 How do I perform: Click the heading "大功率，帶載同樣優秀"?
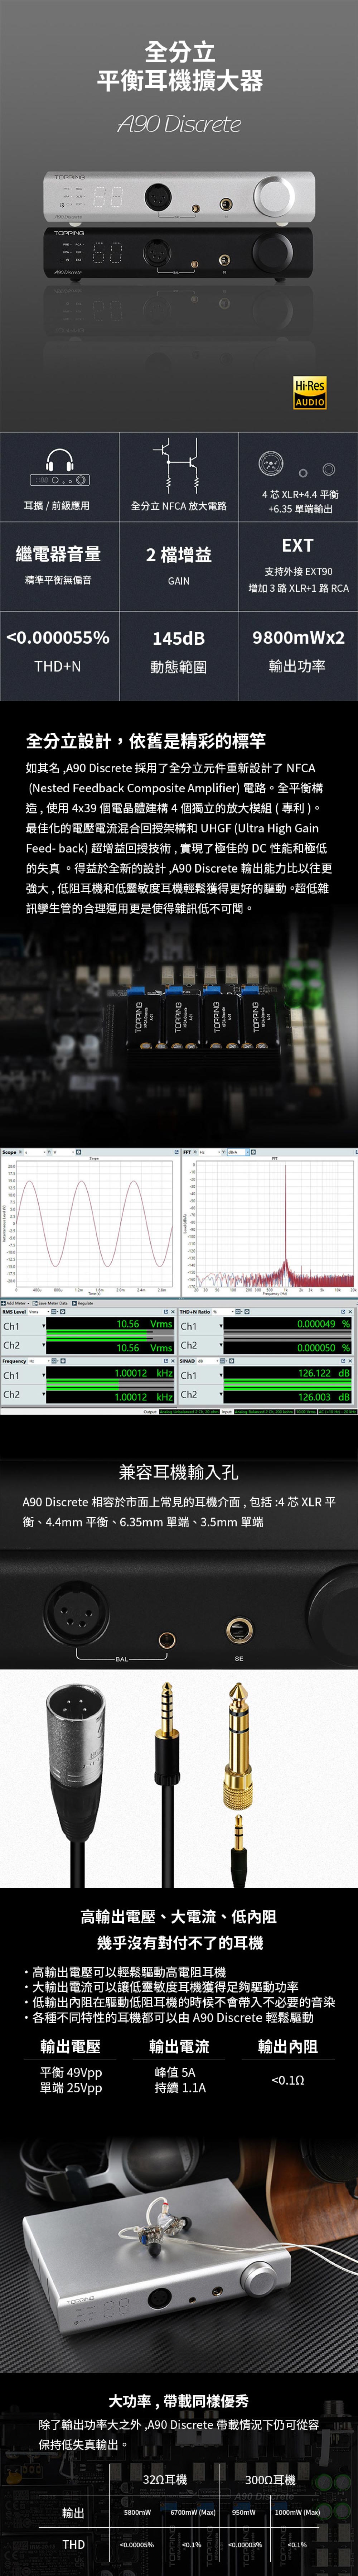coord(179,2401)
